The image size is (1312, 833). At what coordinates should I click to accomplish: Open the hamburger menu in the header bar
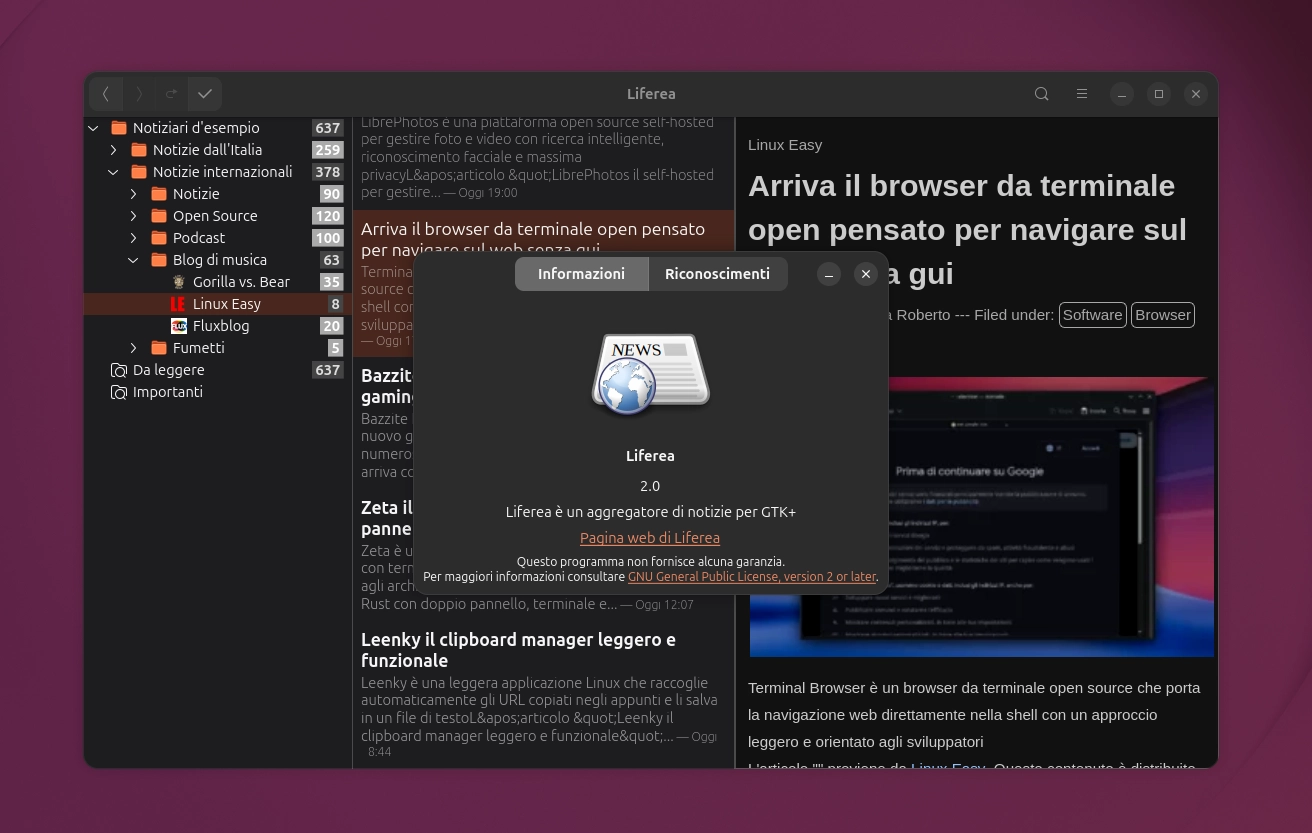1082,94
